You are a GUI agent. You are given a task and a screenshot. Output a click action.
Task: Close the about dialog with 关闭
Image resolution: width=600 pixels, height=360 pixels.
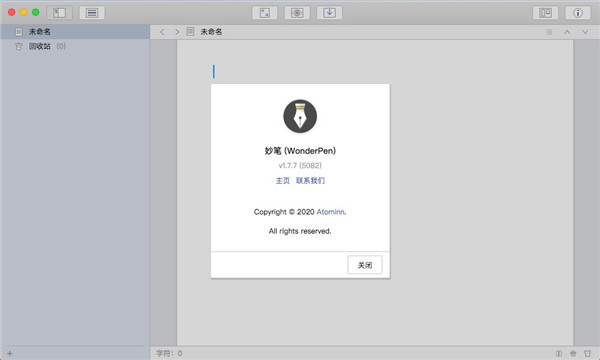pyautogui.click(x=365, y=265)
